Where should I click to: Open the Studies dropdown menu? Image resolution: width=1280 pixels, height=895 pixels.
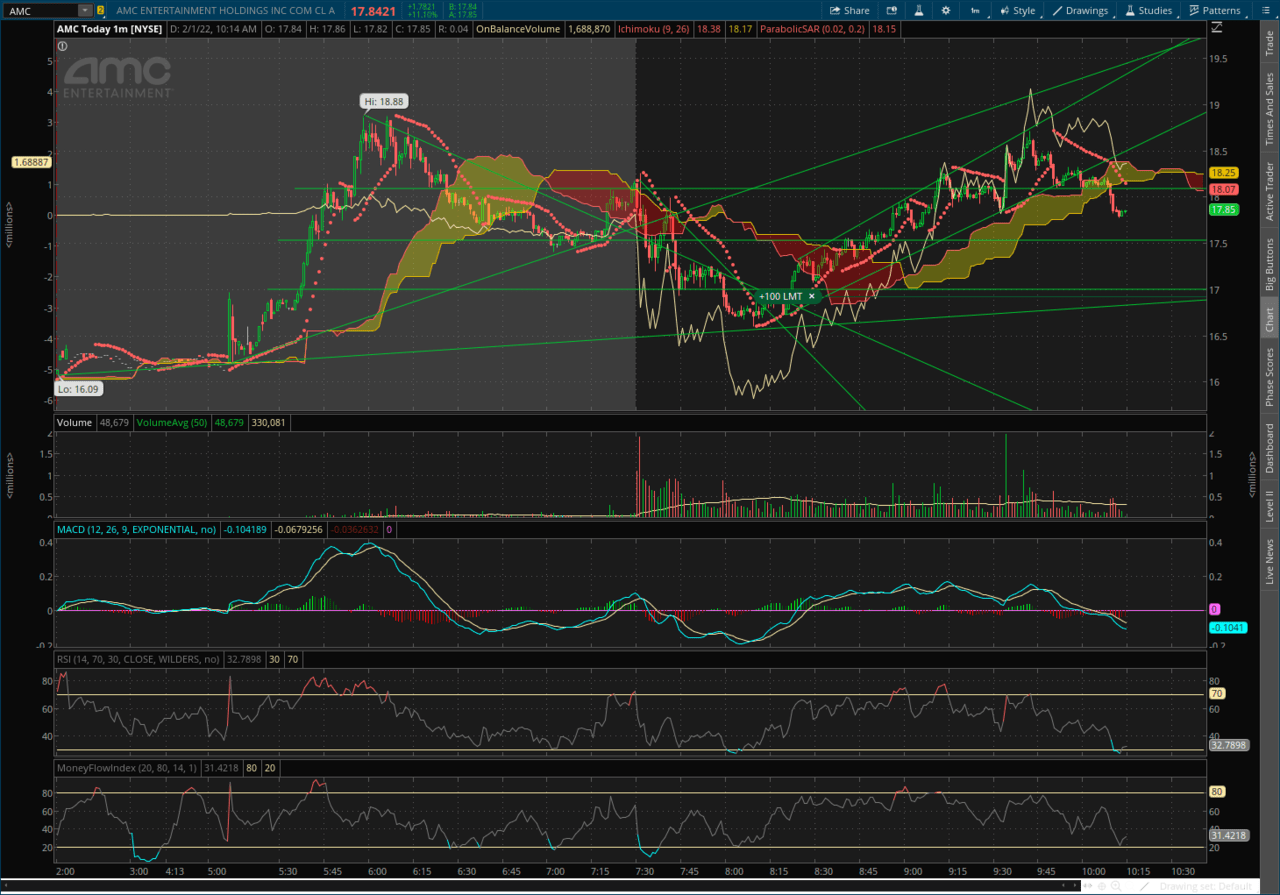point(1149,10)
